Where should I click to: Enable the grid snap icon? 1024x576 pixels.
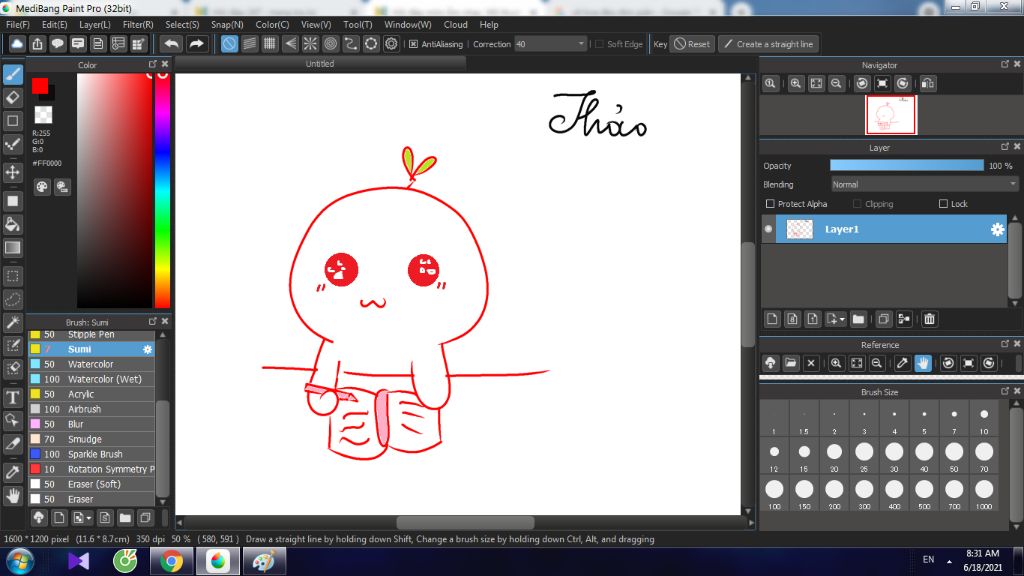click(270, 44)
